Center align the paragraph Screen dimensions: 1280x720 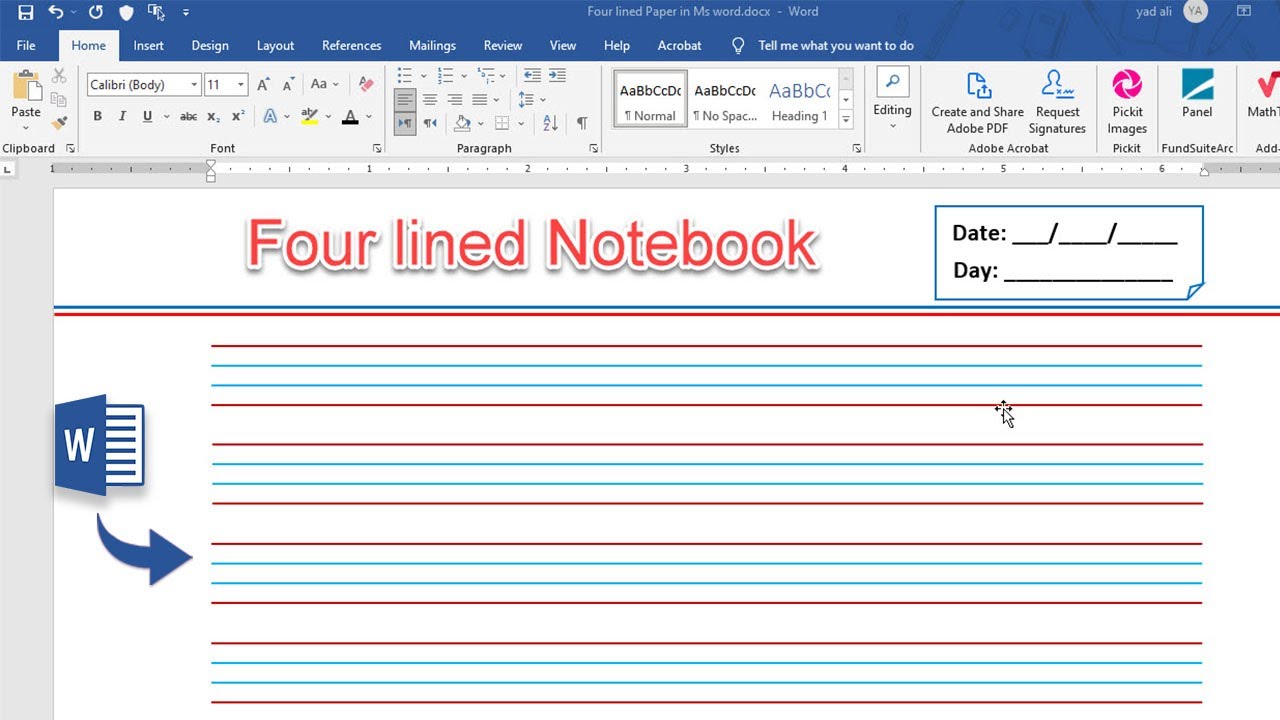tap(430, 99)
